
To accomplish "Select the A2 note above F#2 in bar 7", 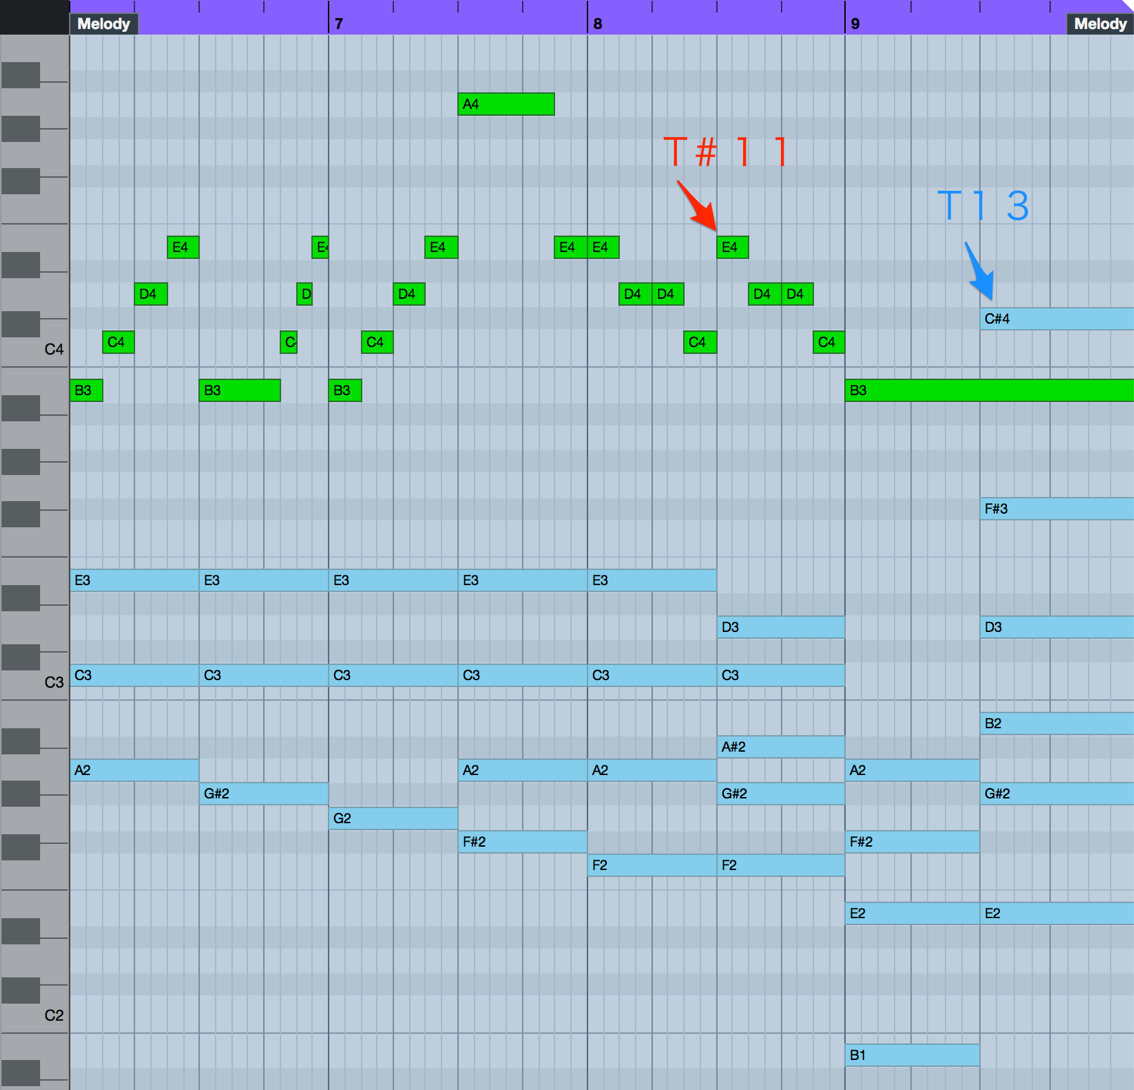I will pyautogui.click(x=522, y=770).
